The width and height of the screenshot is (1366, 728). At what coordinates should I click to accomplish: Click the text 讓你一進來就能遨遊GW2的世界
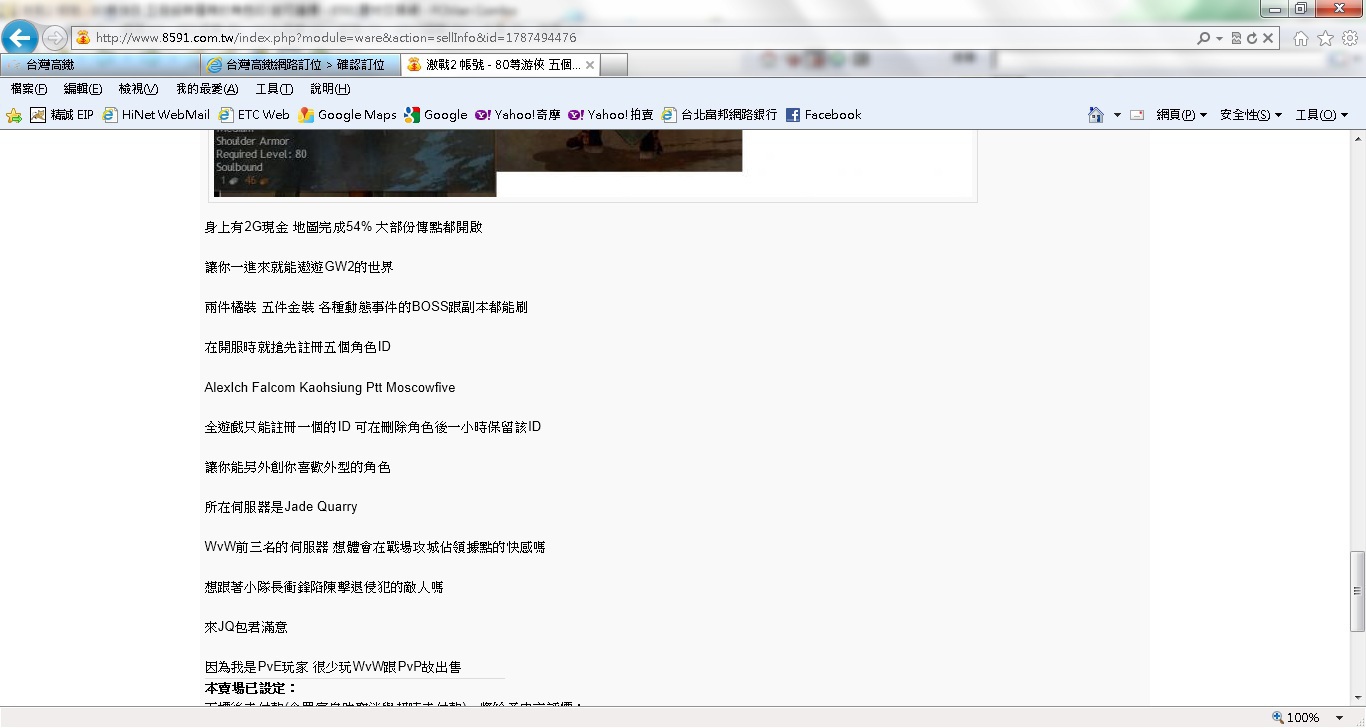[299, 267]
